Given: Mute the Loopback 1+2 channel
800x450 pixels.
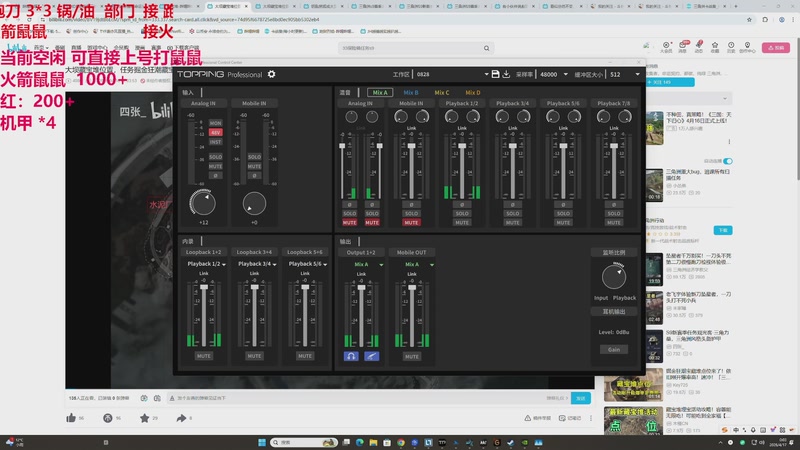Looking at the screenshot, I should [204, 356].
